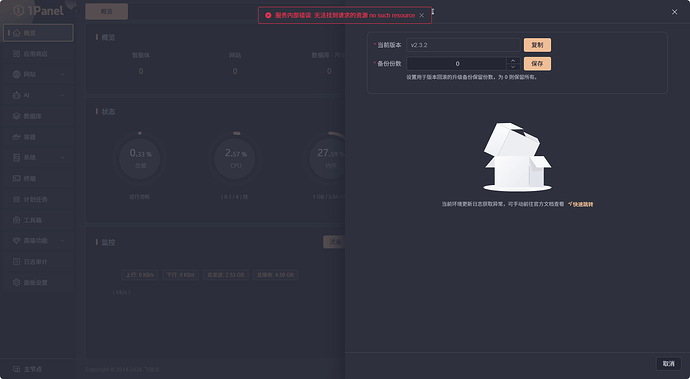Click the 网站 count in overview card

coord(235,71)
